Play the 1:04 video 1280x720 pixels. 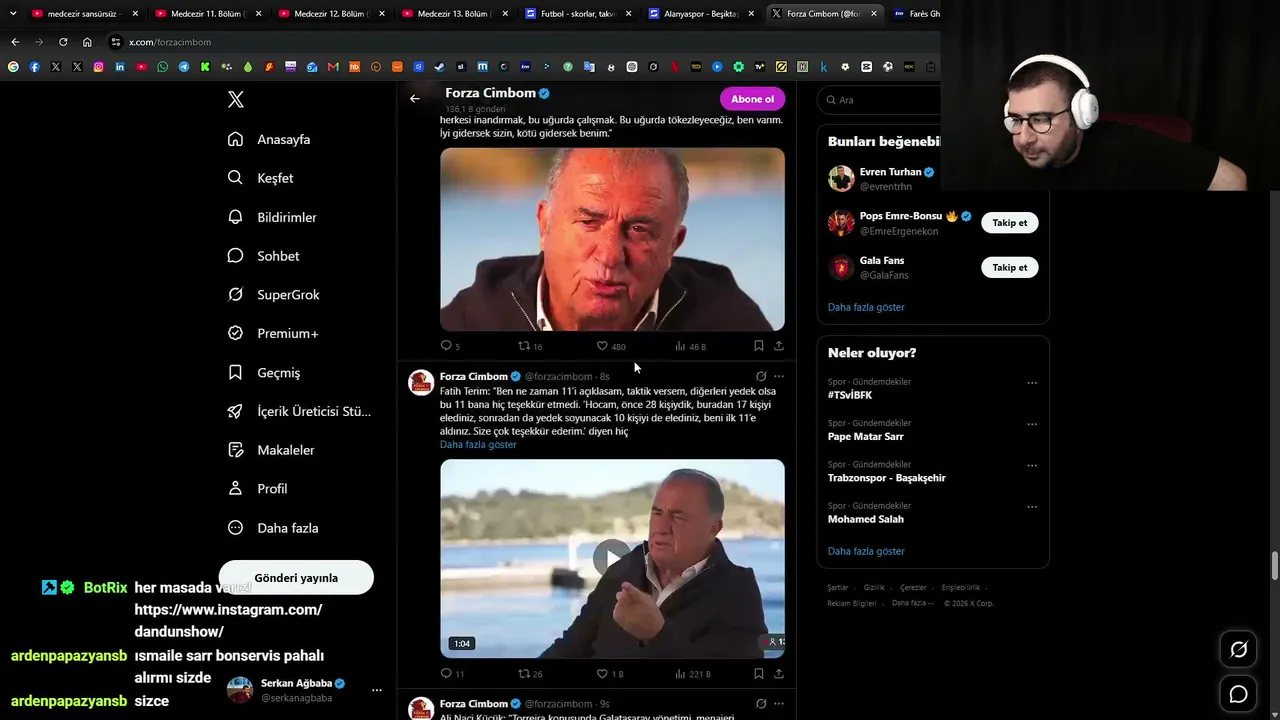612,558
